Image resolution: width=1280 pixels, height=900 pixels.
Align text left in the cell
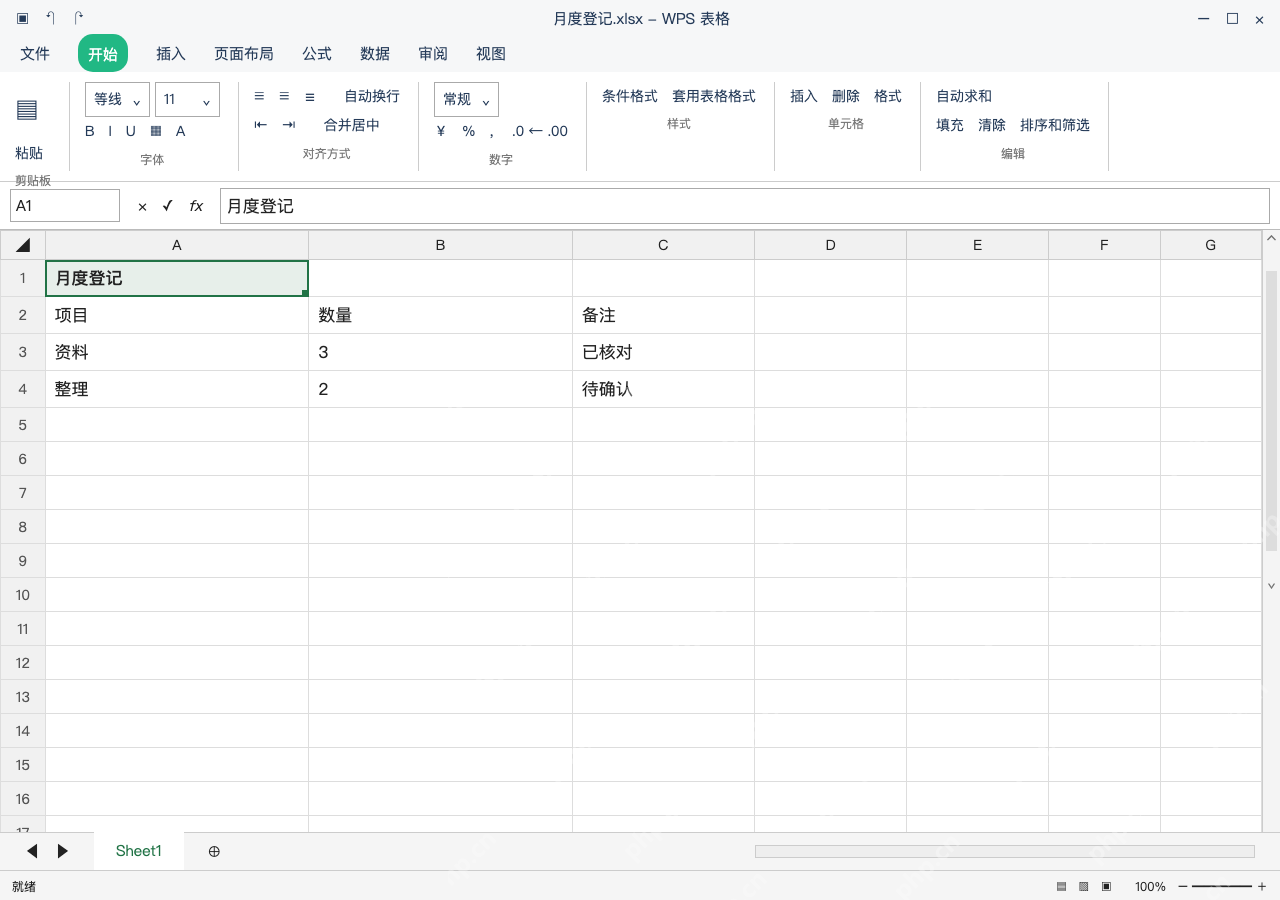coord(259,96)
